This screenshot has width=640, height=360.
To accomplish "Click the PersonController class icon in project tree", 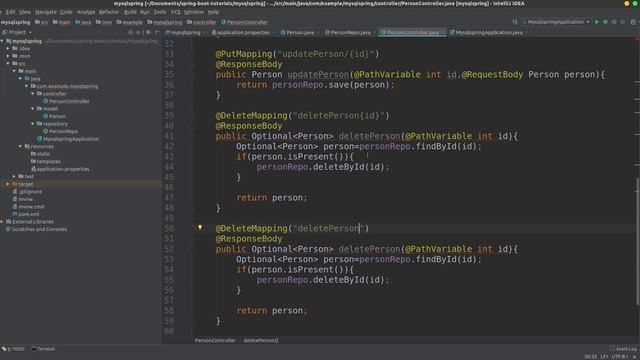I will click(x=46, y=101).
